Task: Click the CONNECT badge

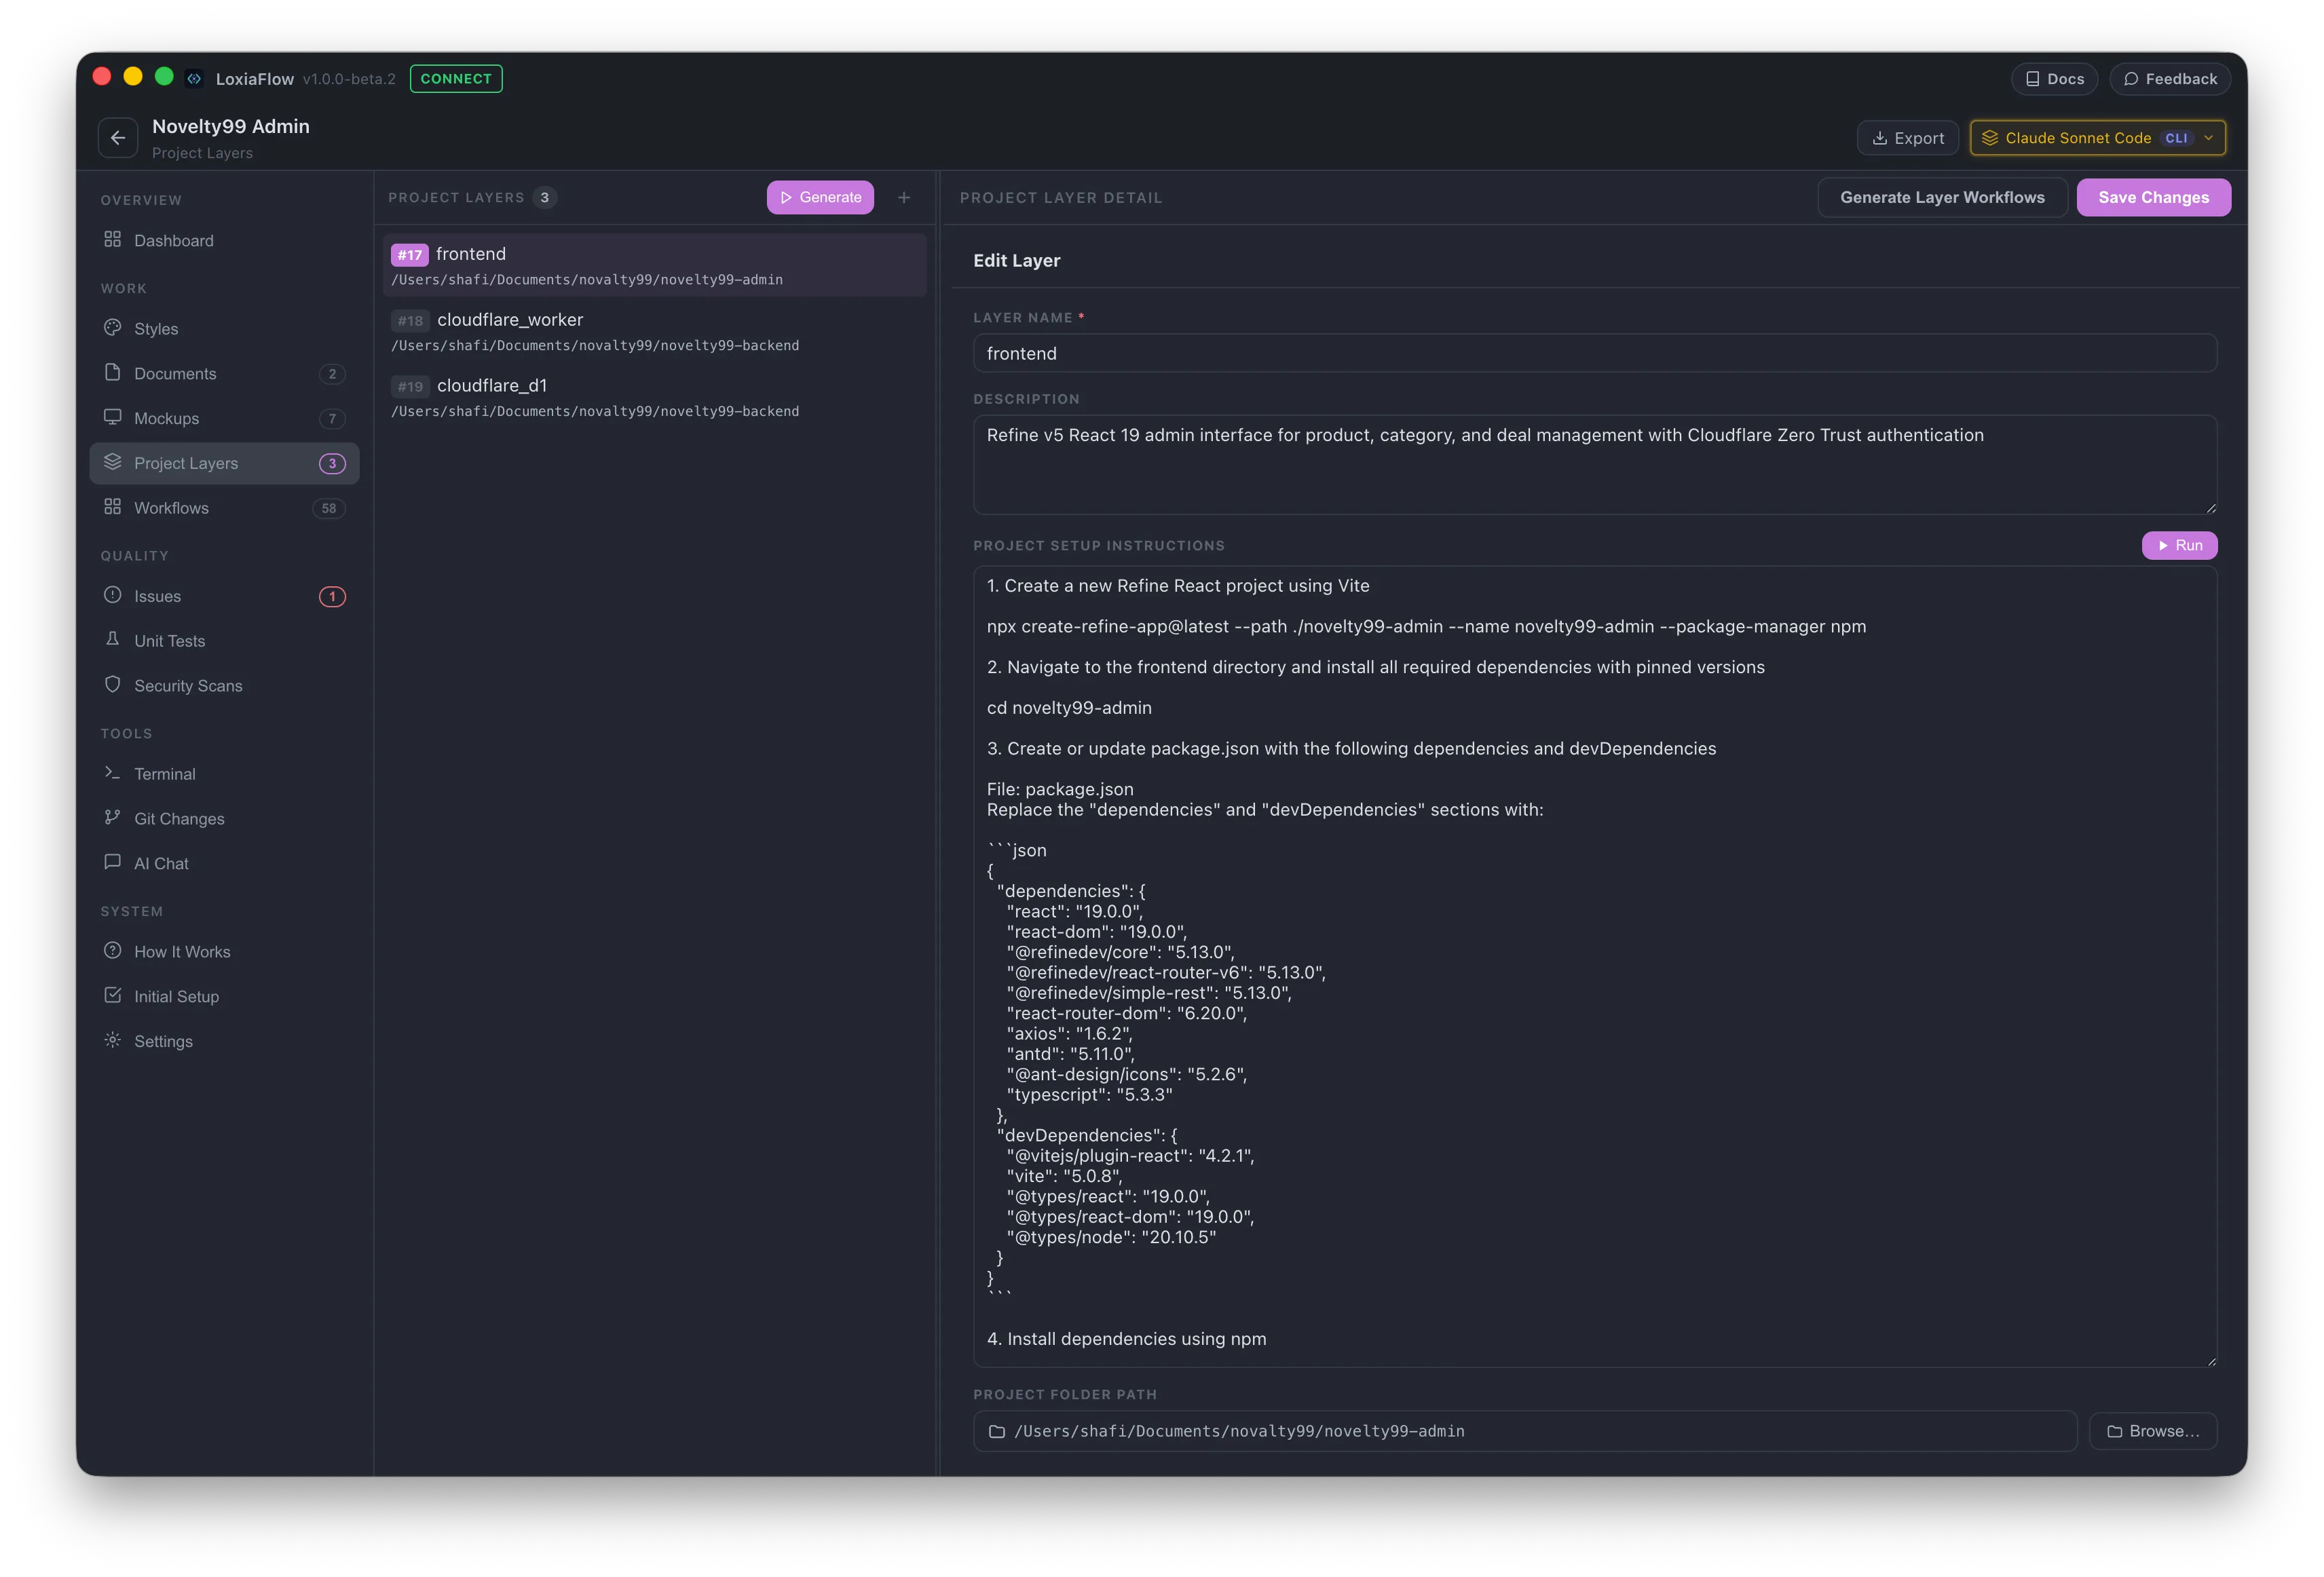Action: pyautogui.click(x=456, y=79)
